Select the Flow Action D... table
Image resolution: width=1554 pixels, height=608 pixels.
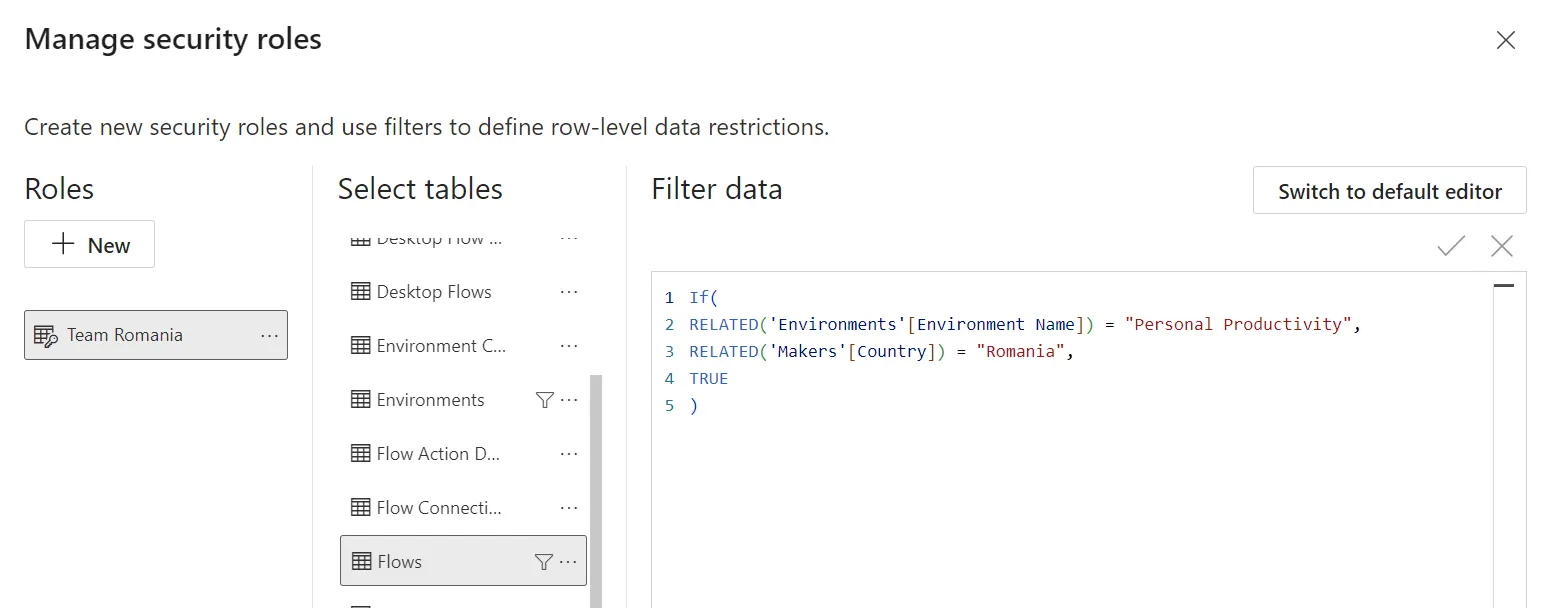pos(463,454)
